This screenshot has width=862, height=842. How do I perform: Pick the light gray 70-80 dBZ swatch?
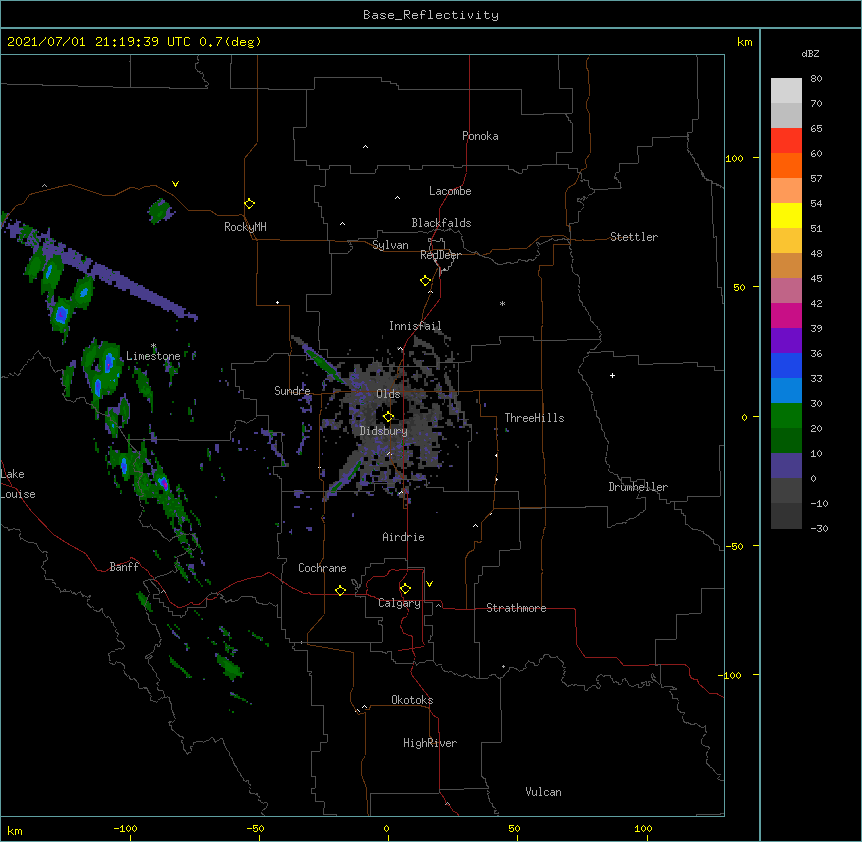[786, 91]
